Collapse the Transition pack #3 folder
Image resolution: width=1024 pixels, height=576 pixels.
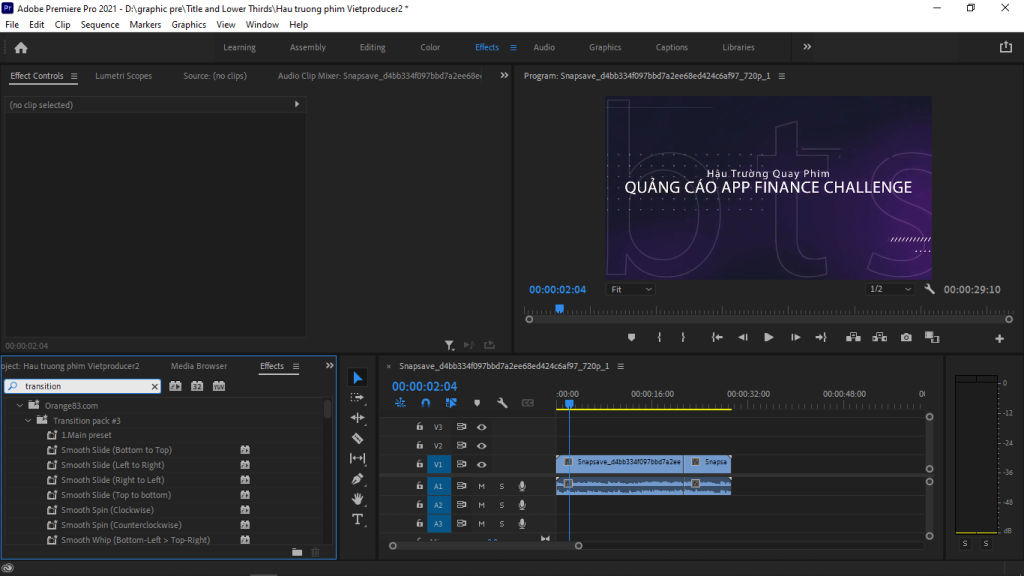point(27,419)
